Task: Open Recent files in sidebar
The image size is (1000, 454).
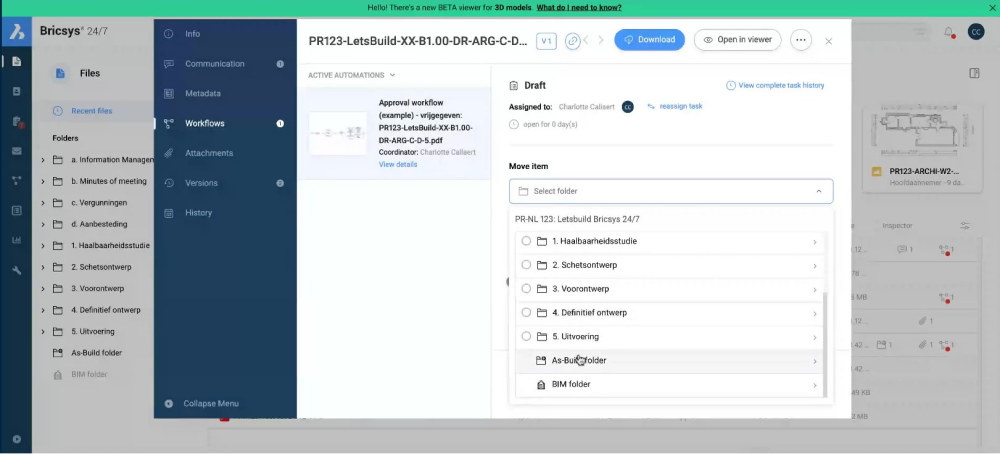Action: pyautogui.click(x=91, y=111)
